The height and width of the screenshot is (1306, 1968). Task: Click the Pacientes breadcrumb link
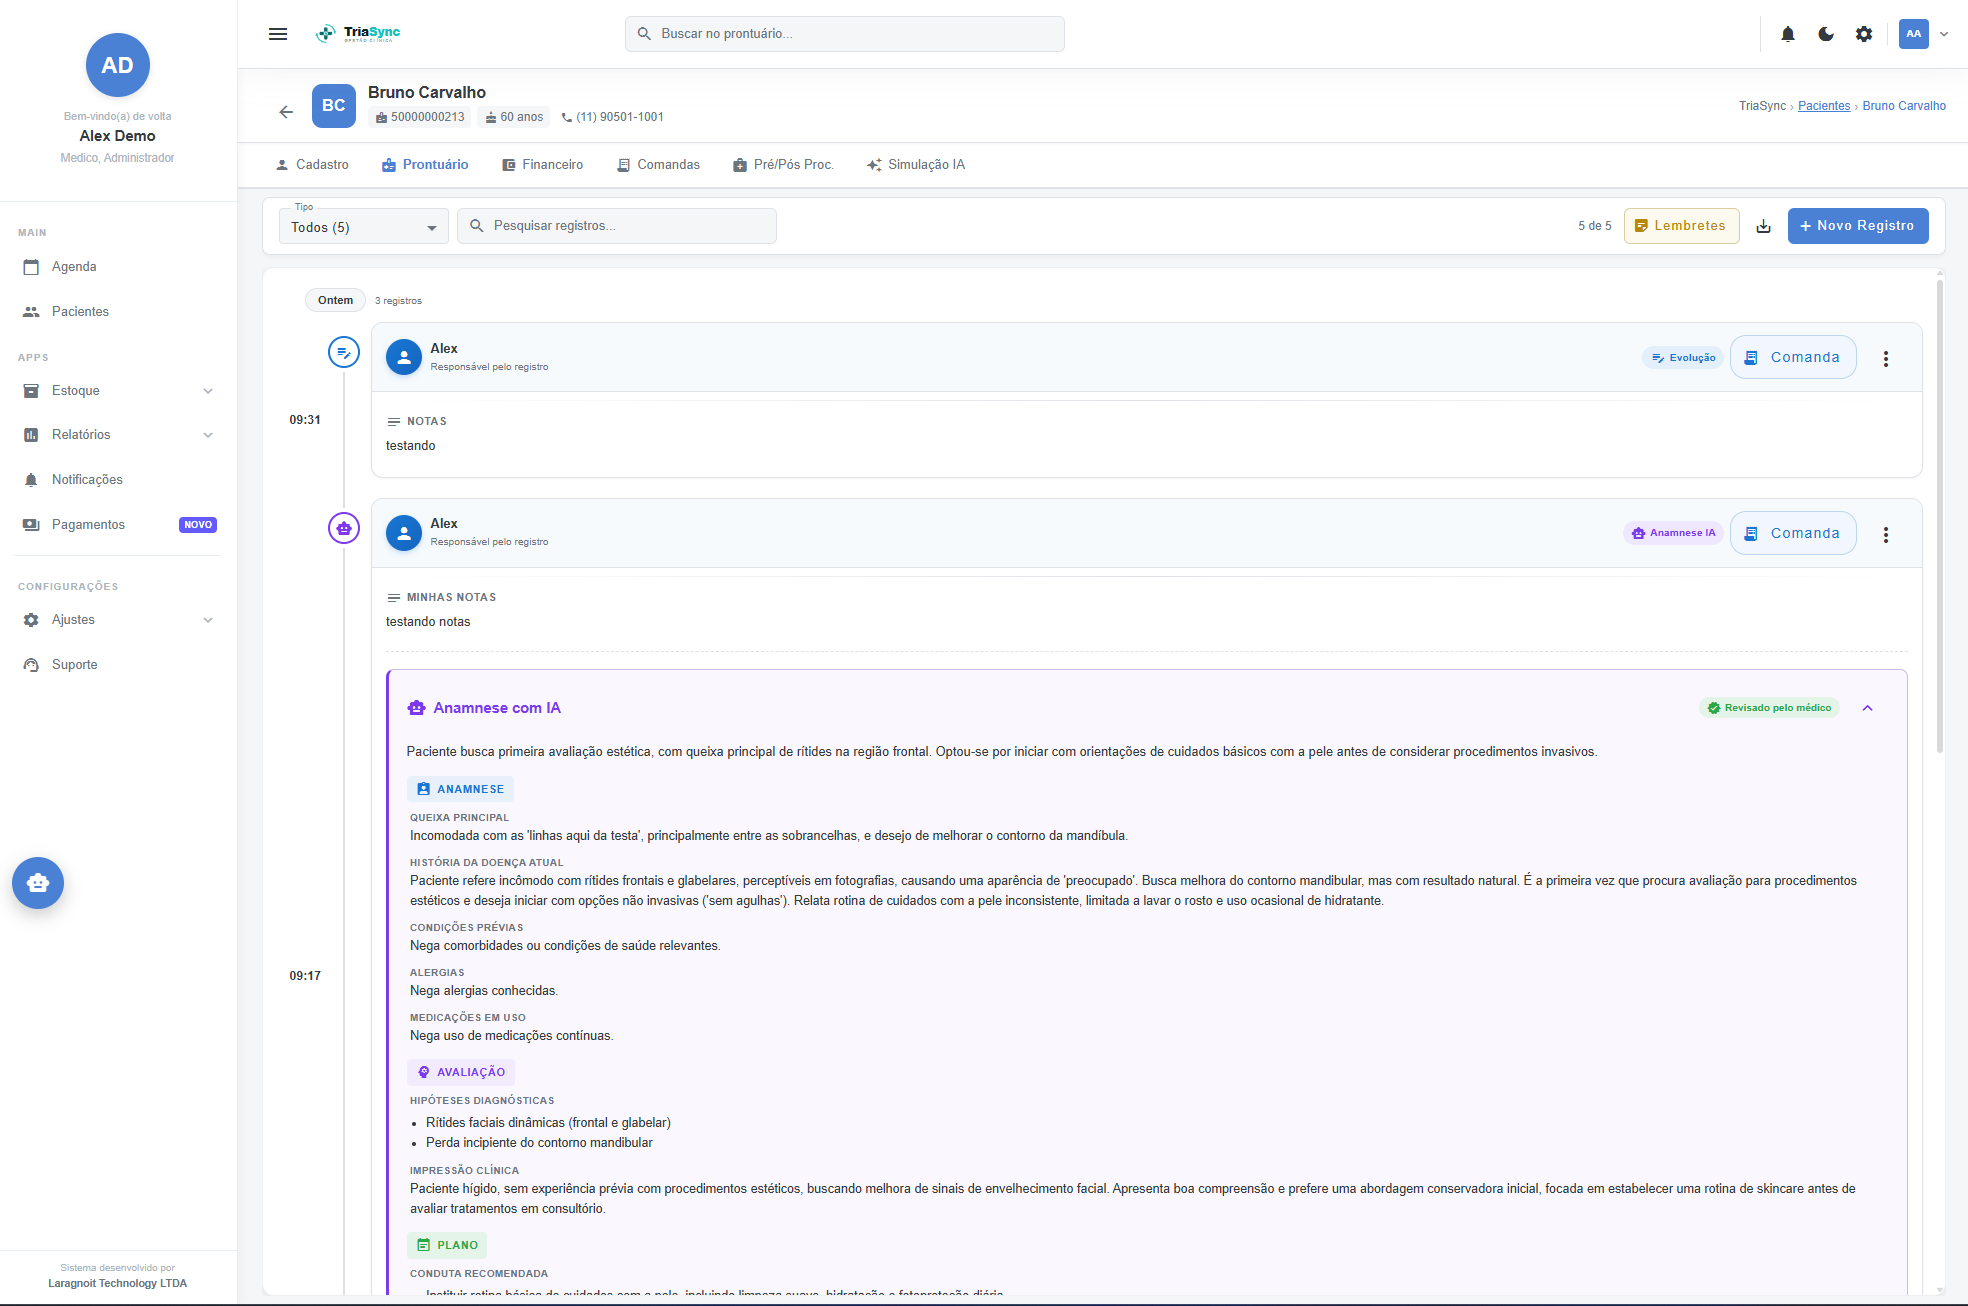(x=1824, y=106)
